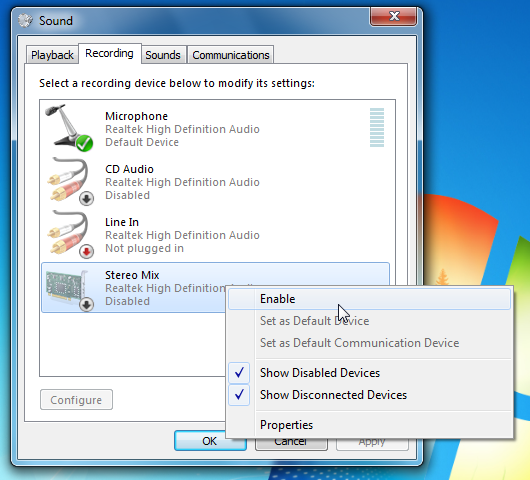Screen dimensions: 530x480
Task: Click the Disabled status under CD Audio
Action: [x=127, y=195]
